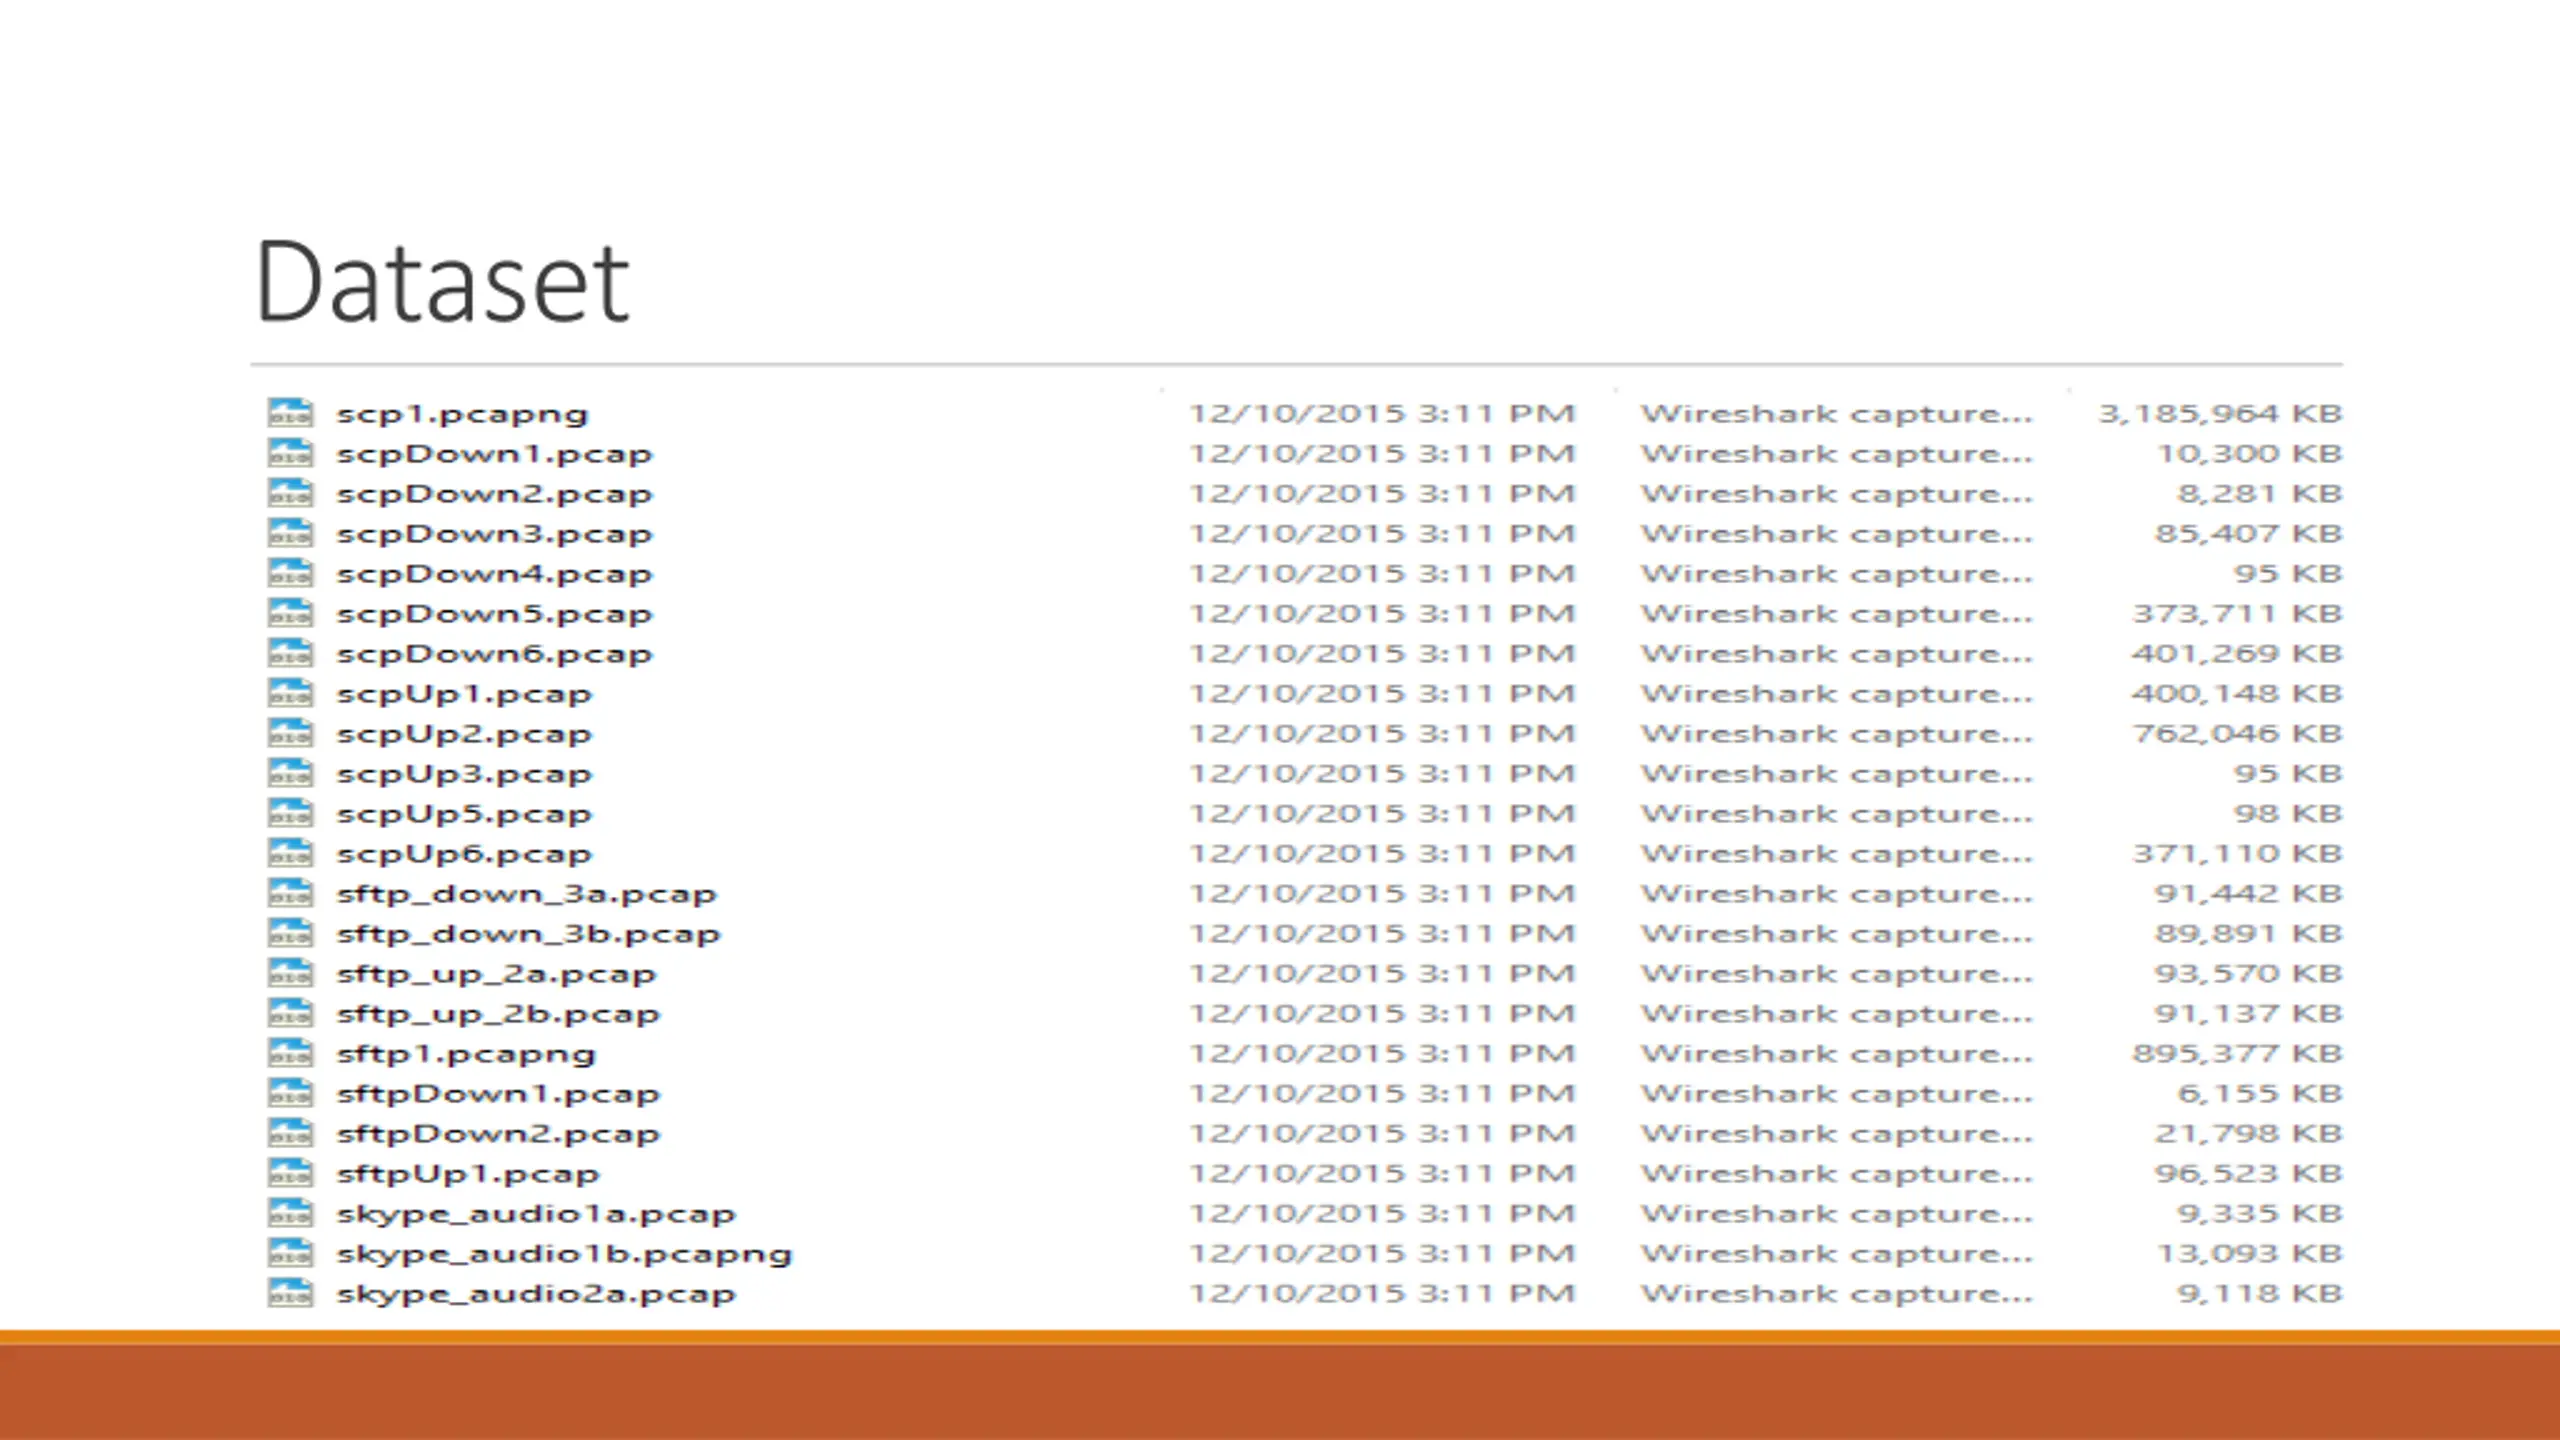Click the icon beside scpUp3.pcap
The width and height of the screenshot is (2560, 1440).
[x=290, y=773]
